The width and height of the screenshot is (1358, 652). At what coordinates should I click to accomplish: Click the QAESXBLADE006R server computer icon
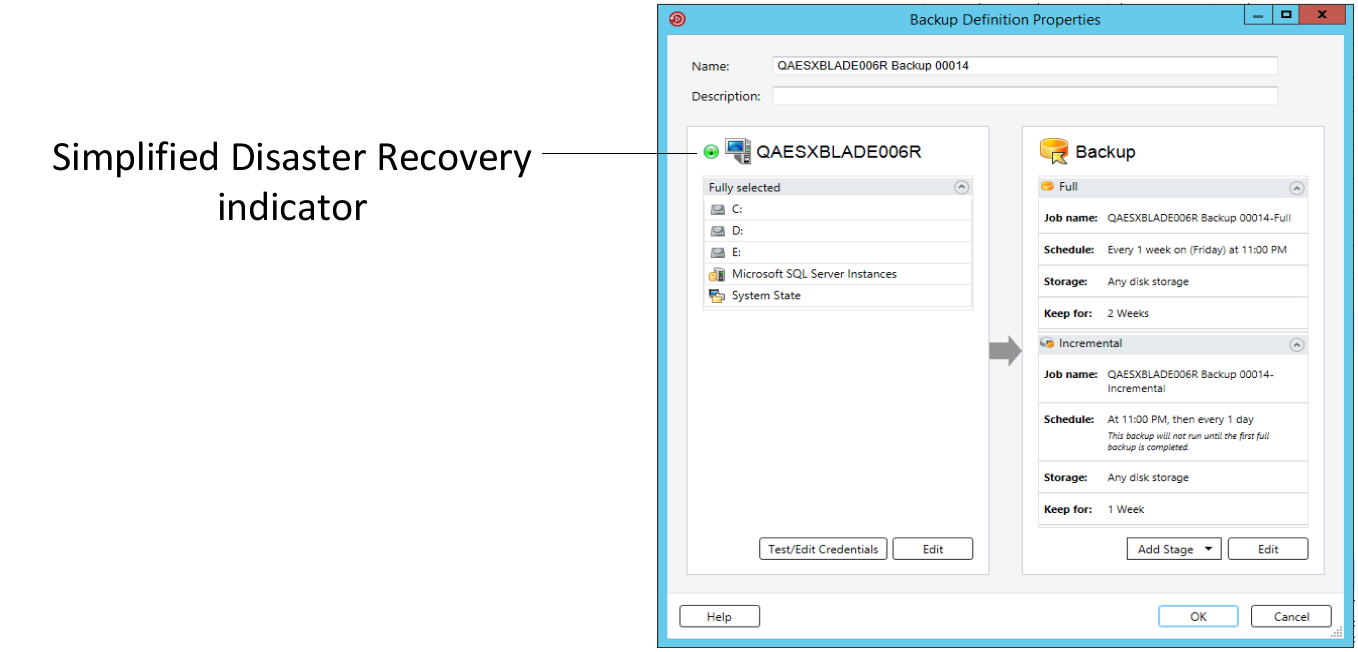click(738, 152)
